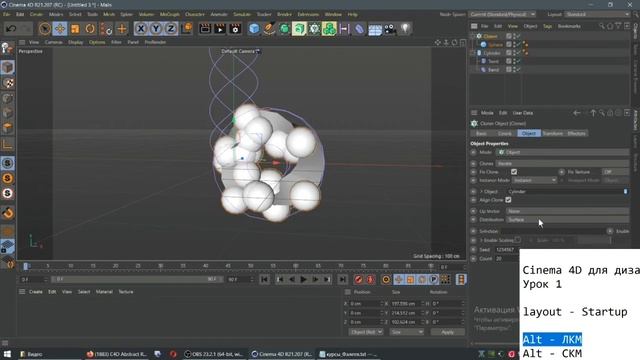Click Render to Picture Viewer icon

(x=220, y=29)
